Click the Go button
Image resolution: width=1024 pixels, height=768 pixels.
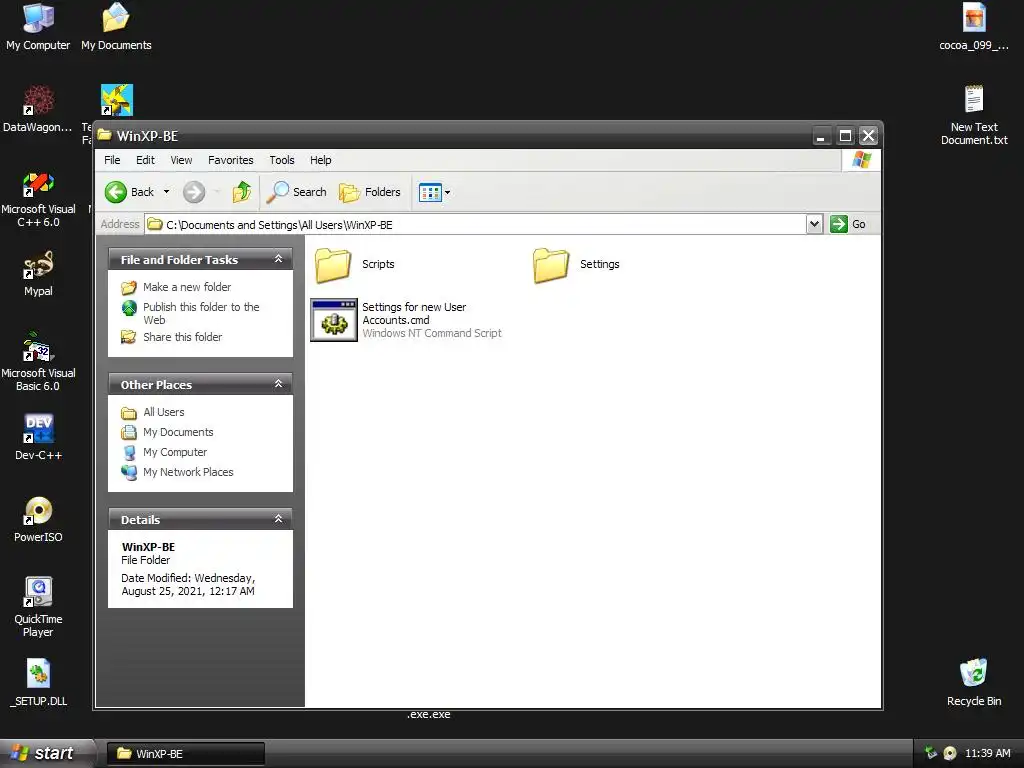point(848,224)
